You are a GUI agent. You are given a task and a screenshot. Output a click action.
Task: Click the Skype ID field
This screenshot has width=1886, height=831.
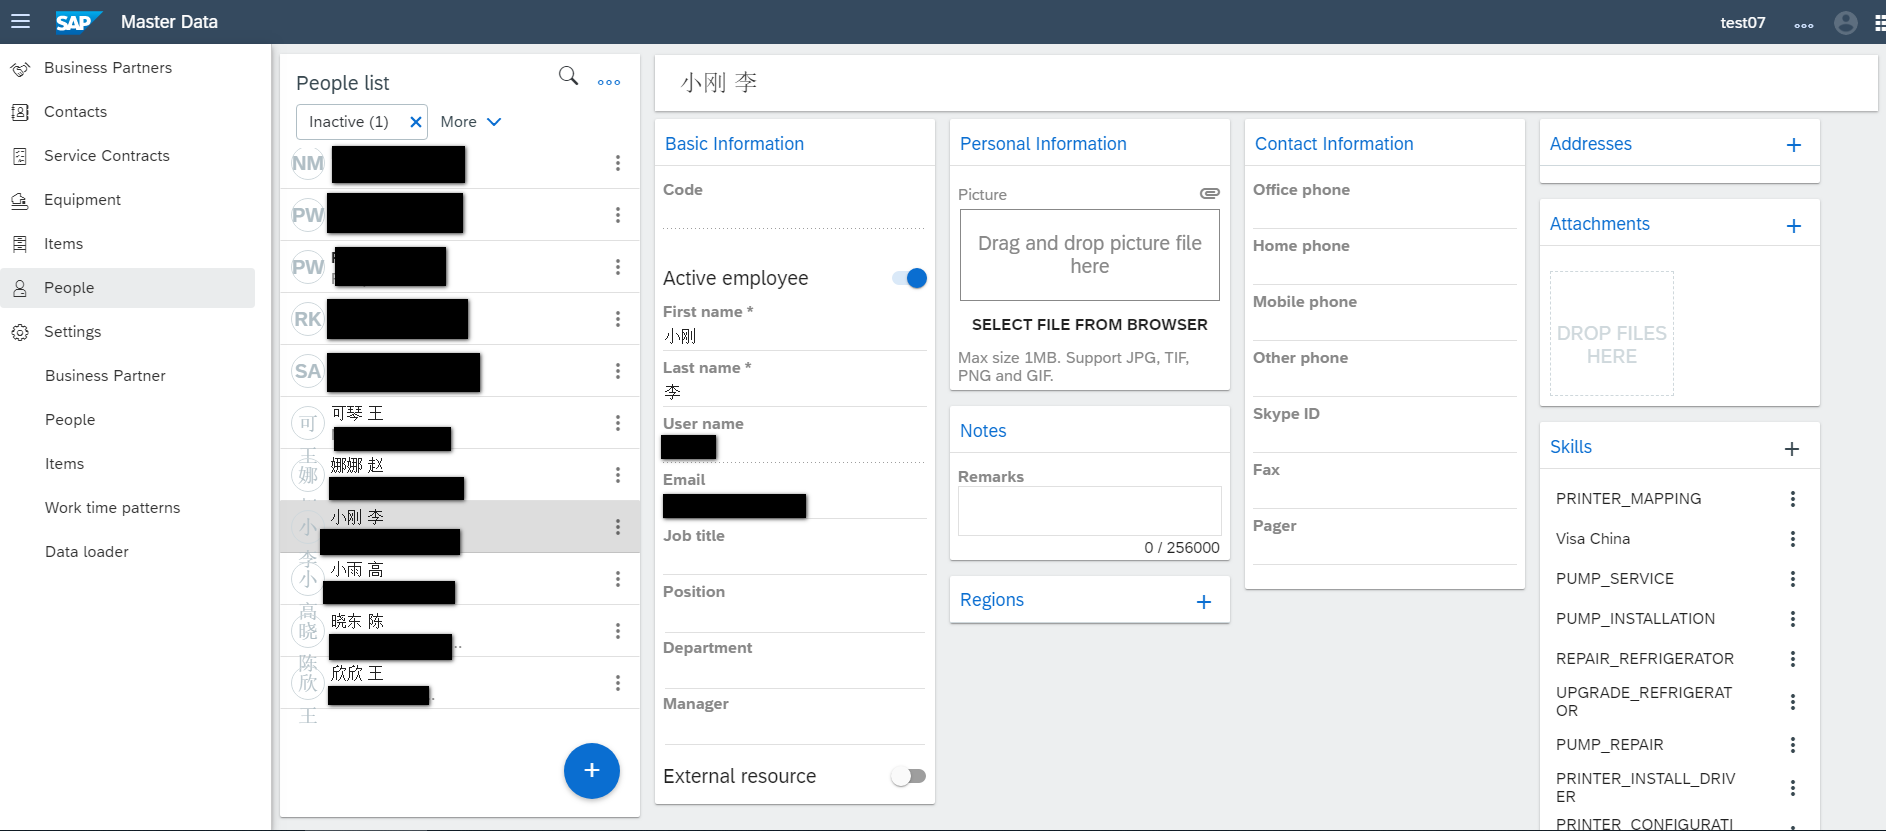pyautogui.click(x=1385, y=439)
